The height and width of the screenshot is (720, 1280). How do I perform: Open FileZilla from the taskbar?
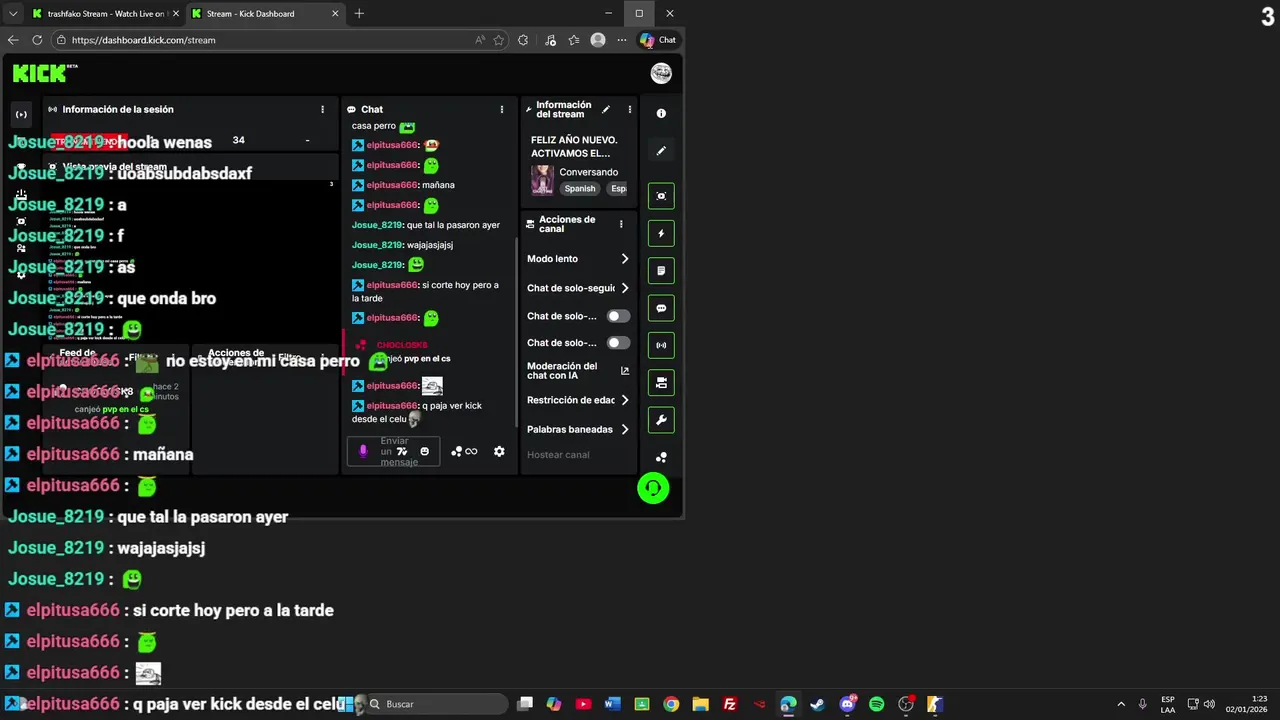click(730, 704)
